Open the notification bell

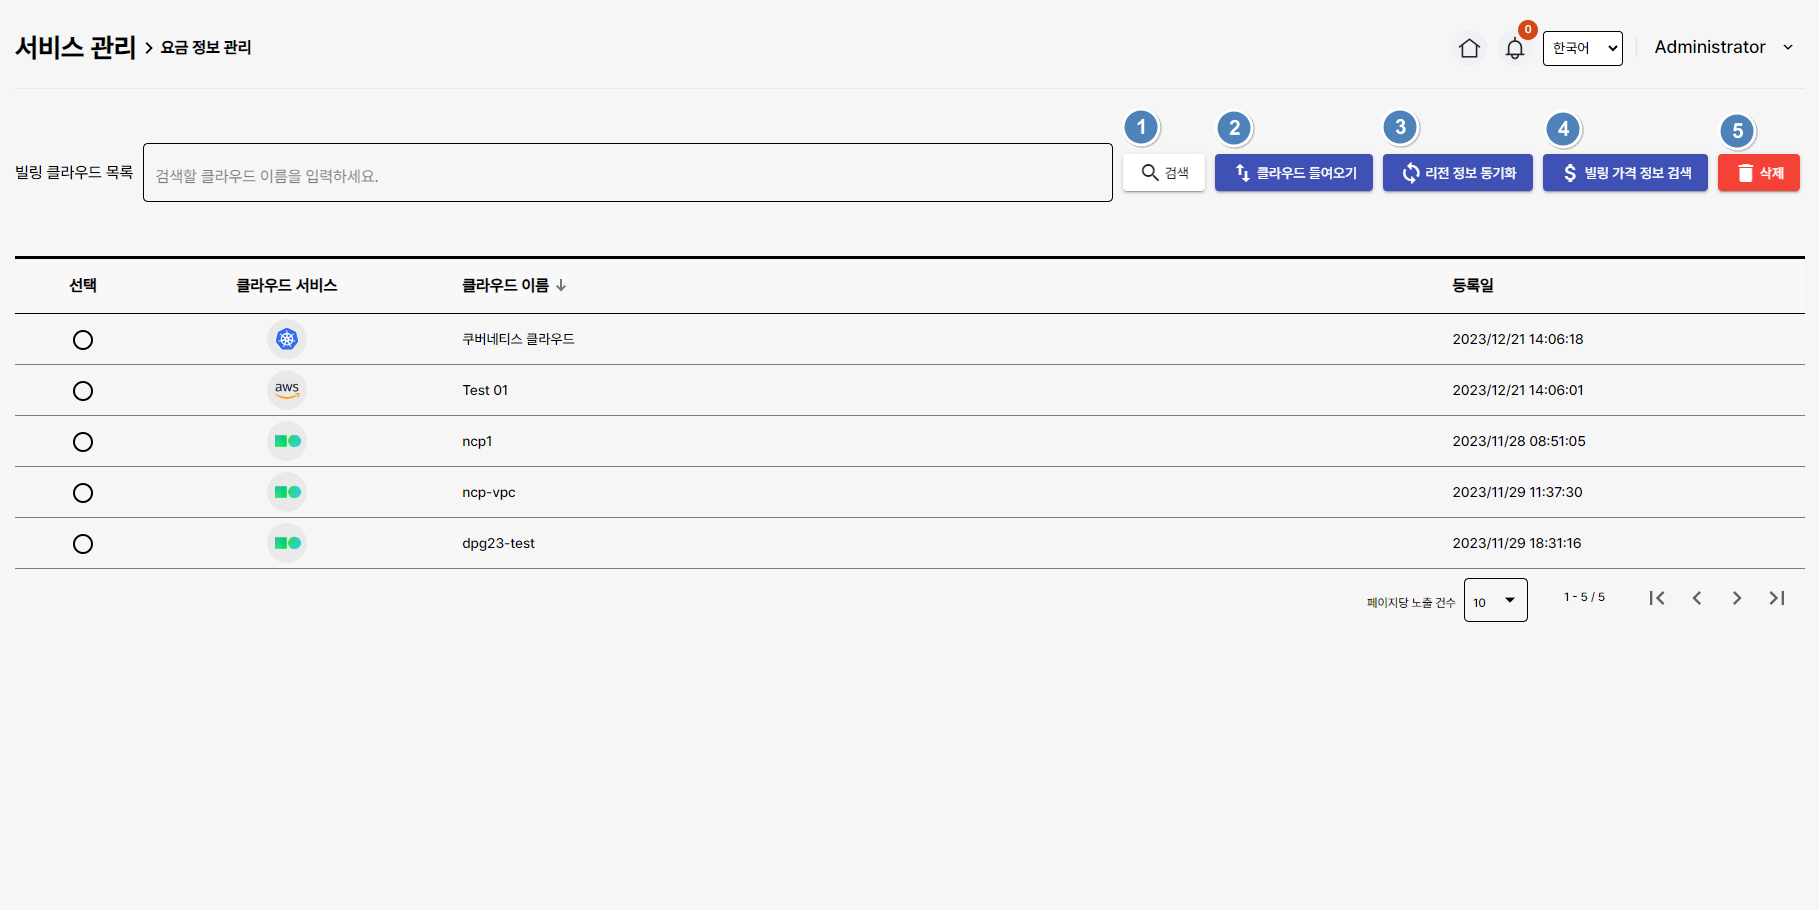click(x=1514, y=48)
